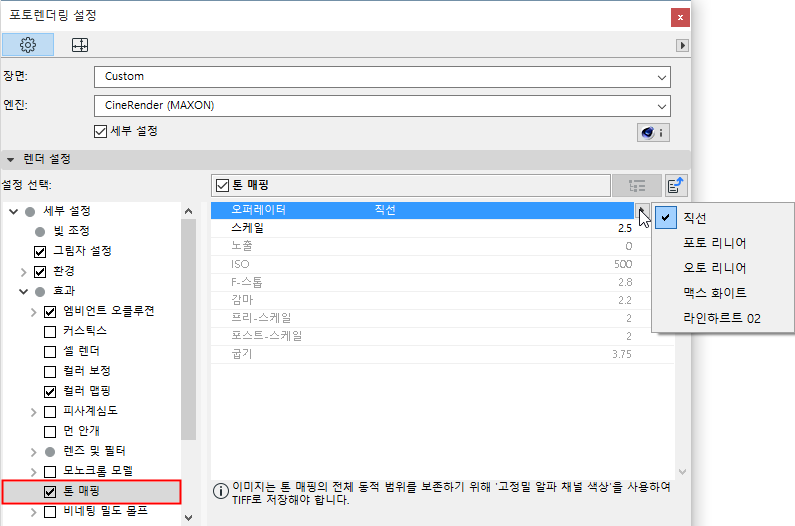Disable the 컬러 맵핑 checkbox

click(x=50, y=392)
